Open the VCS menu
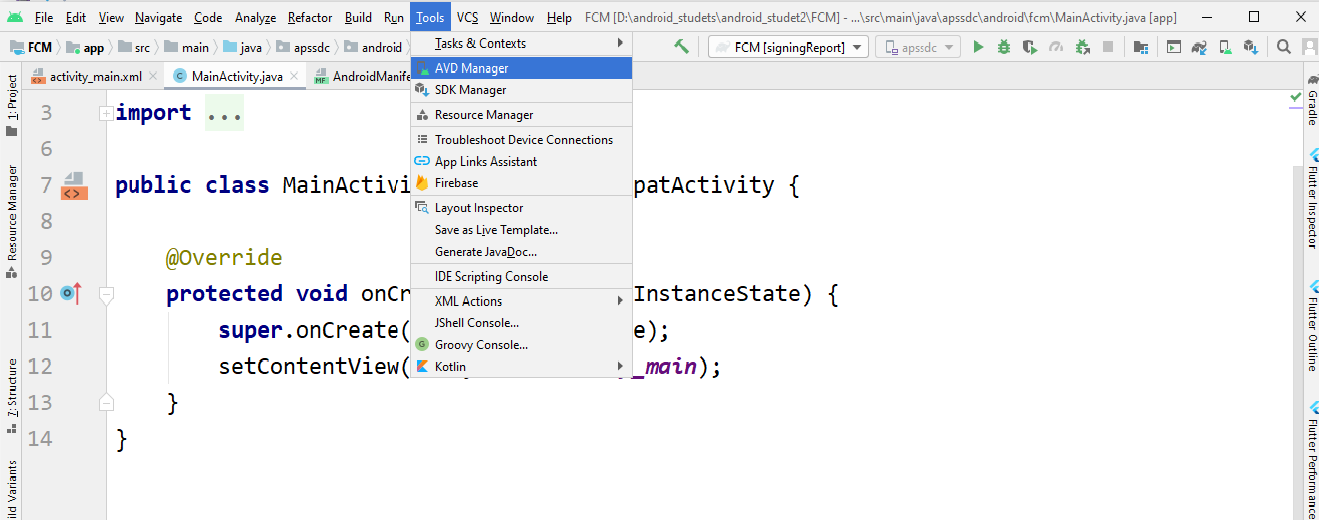 point(467,17)
